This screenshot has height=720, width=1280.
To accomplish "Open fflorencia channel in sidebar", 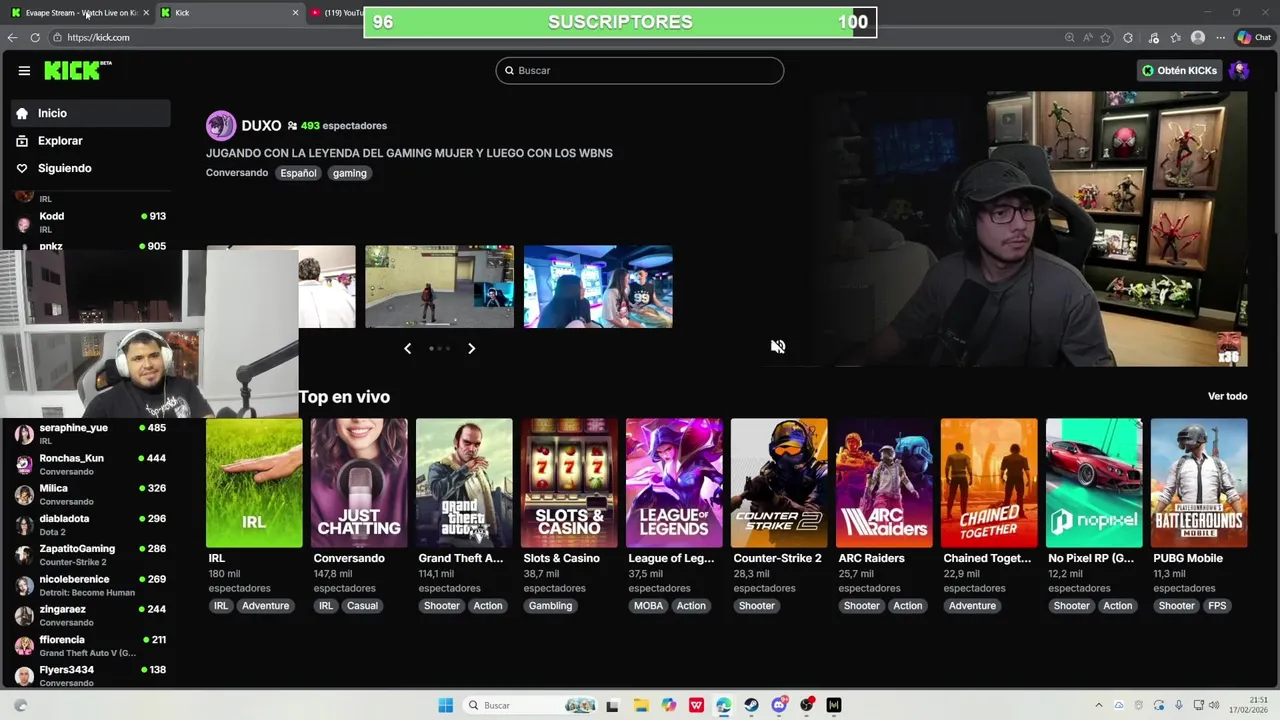I will [91, 645].
